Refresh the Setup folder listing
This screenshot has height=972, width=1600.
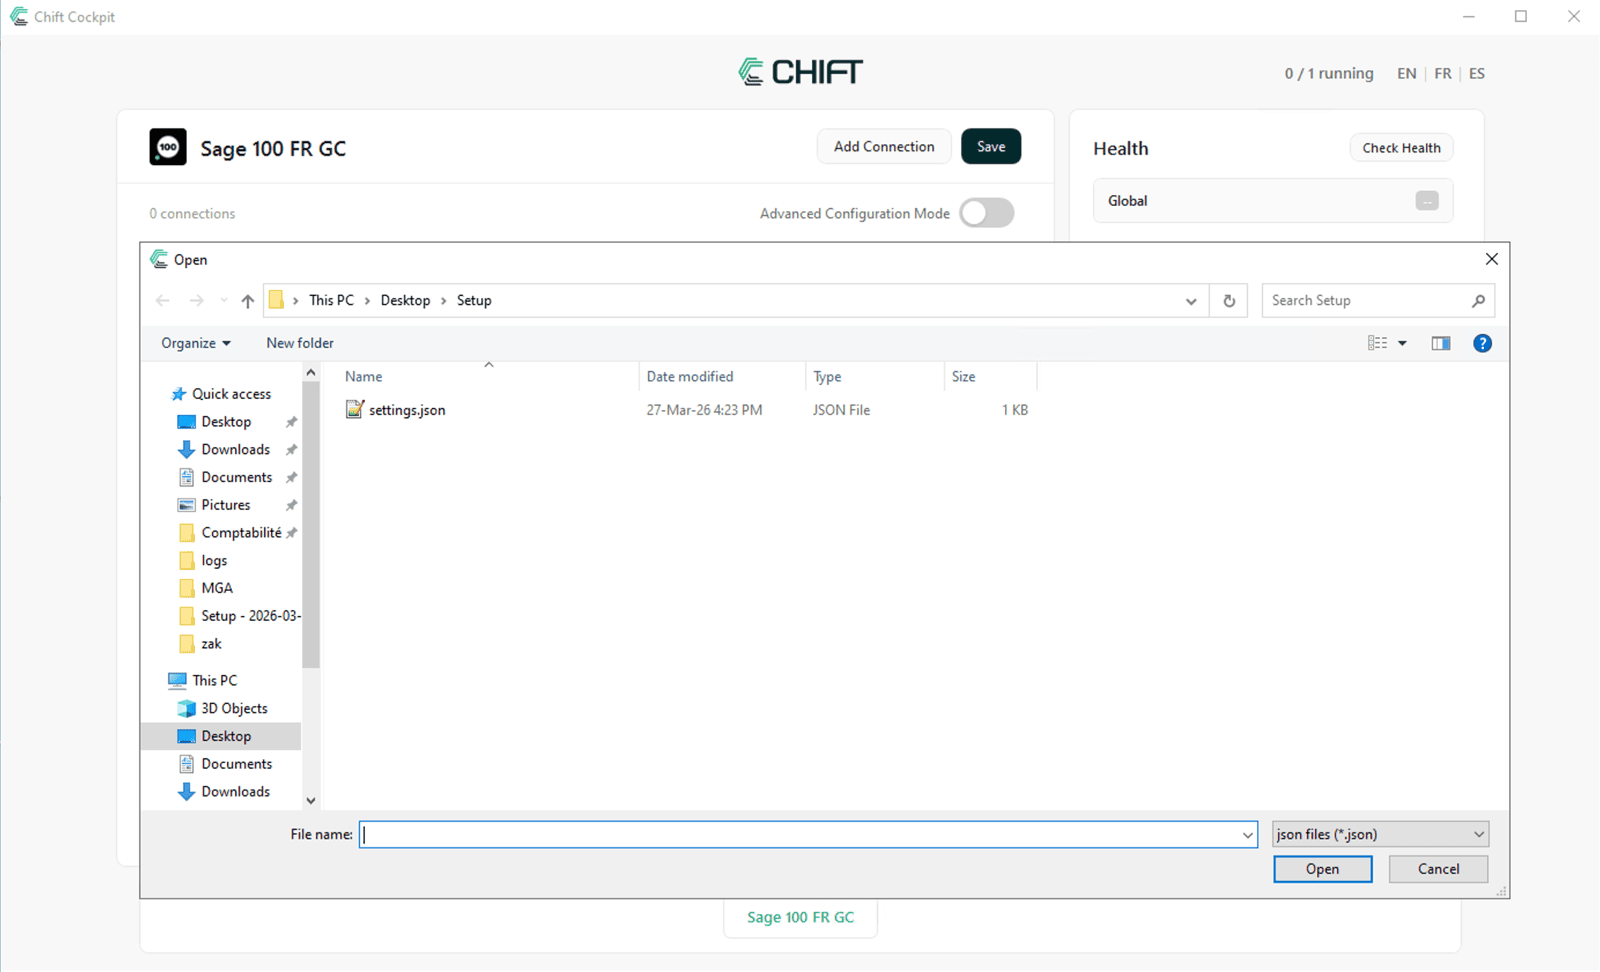point(1229,301)
